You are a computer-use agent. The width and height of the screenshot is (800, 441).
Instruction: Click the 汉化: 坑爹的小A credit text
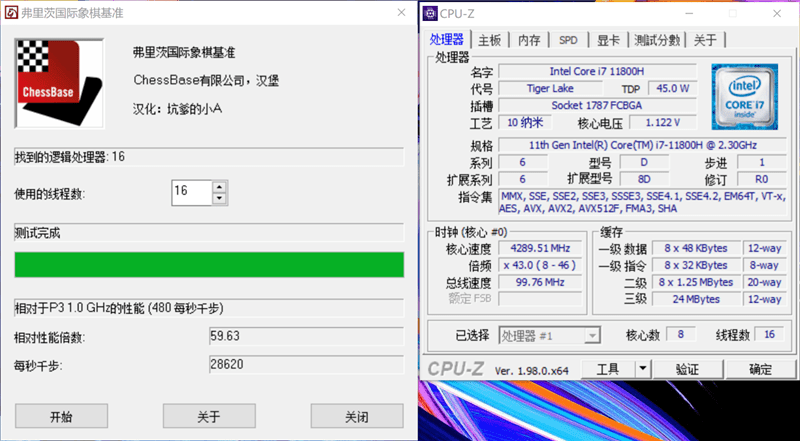coord(177,109)
